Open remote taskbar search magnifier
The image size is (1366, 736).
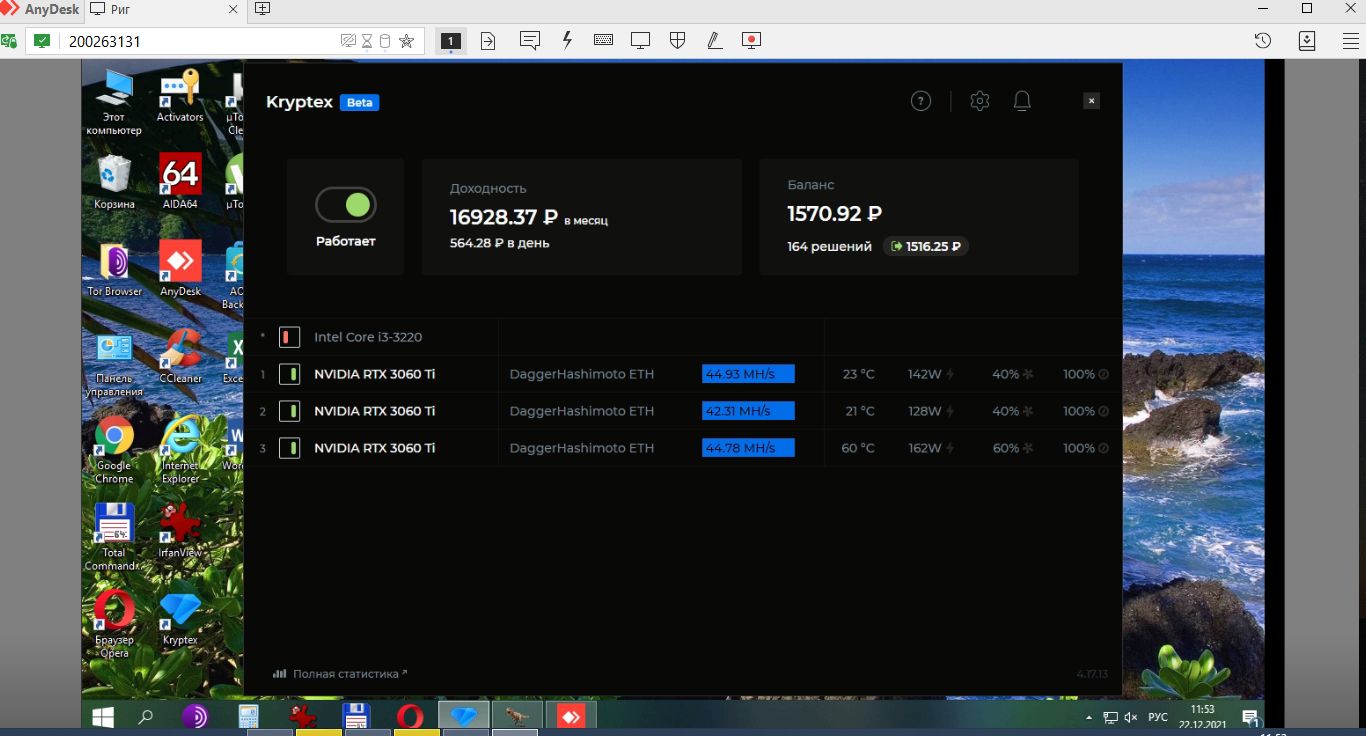point(146,716)
